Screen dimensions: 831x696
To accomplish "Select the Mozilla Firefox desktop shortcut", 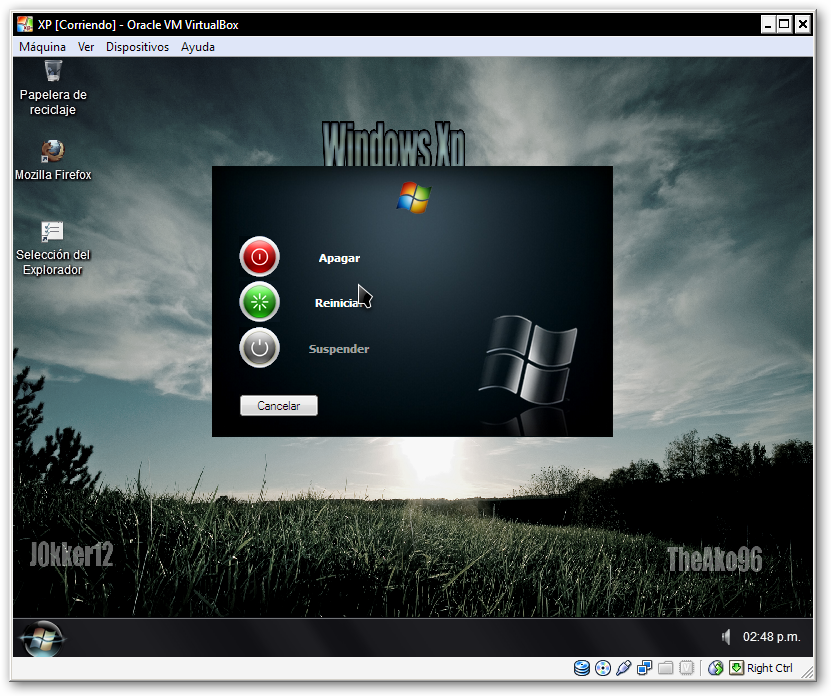I will [53, 160].
